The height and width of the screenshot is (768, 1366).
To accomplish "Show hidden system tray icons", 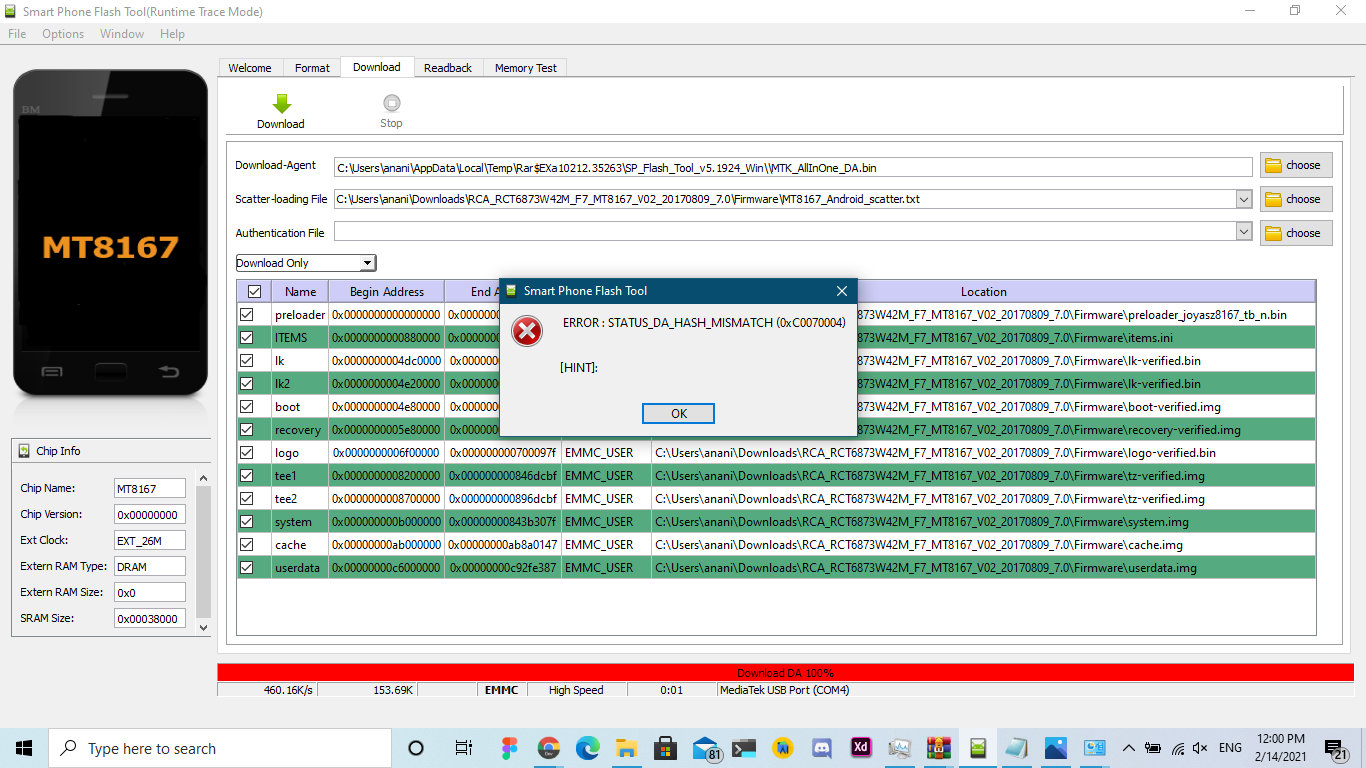I will click(x=1129, y=748).
